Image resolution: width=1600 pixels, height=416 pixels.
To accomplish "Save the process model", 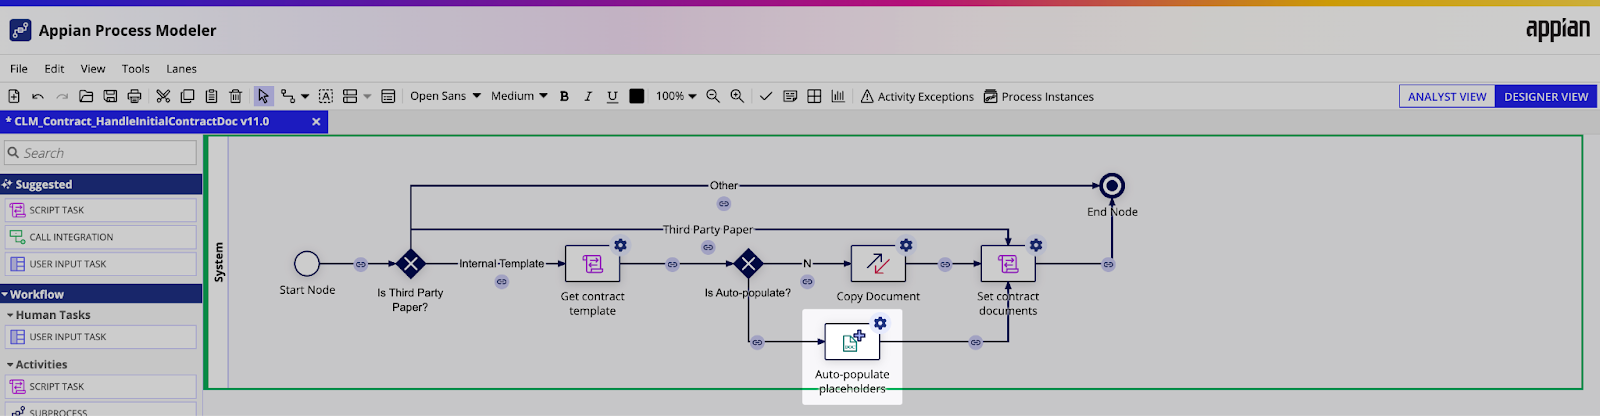I will click(x=110, y=96).
